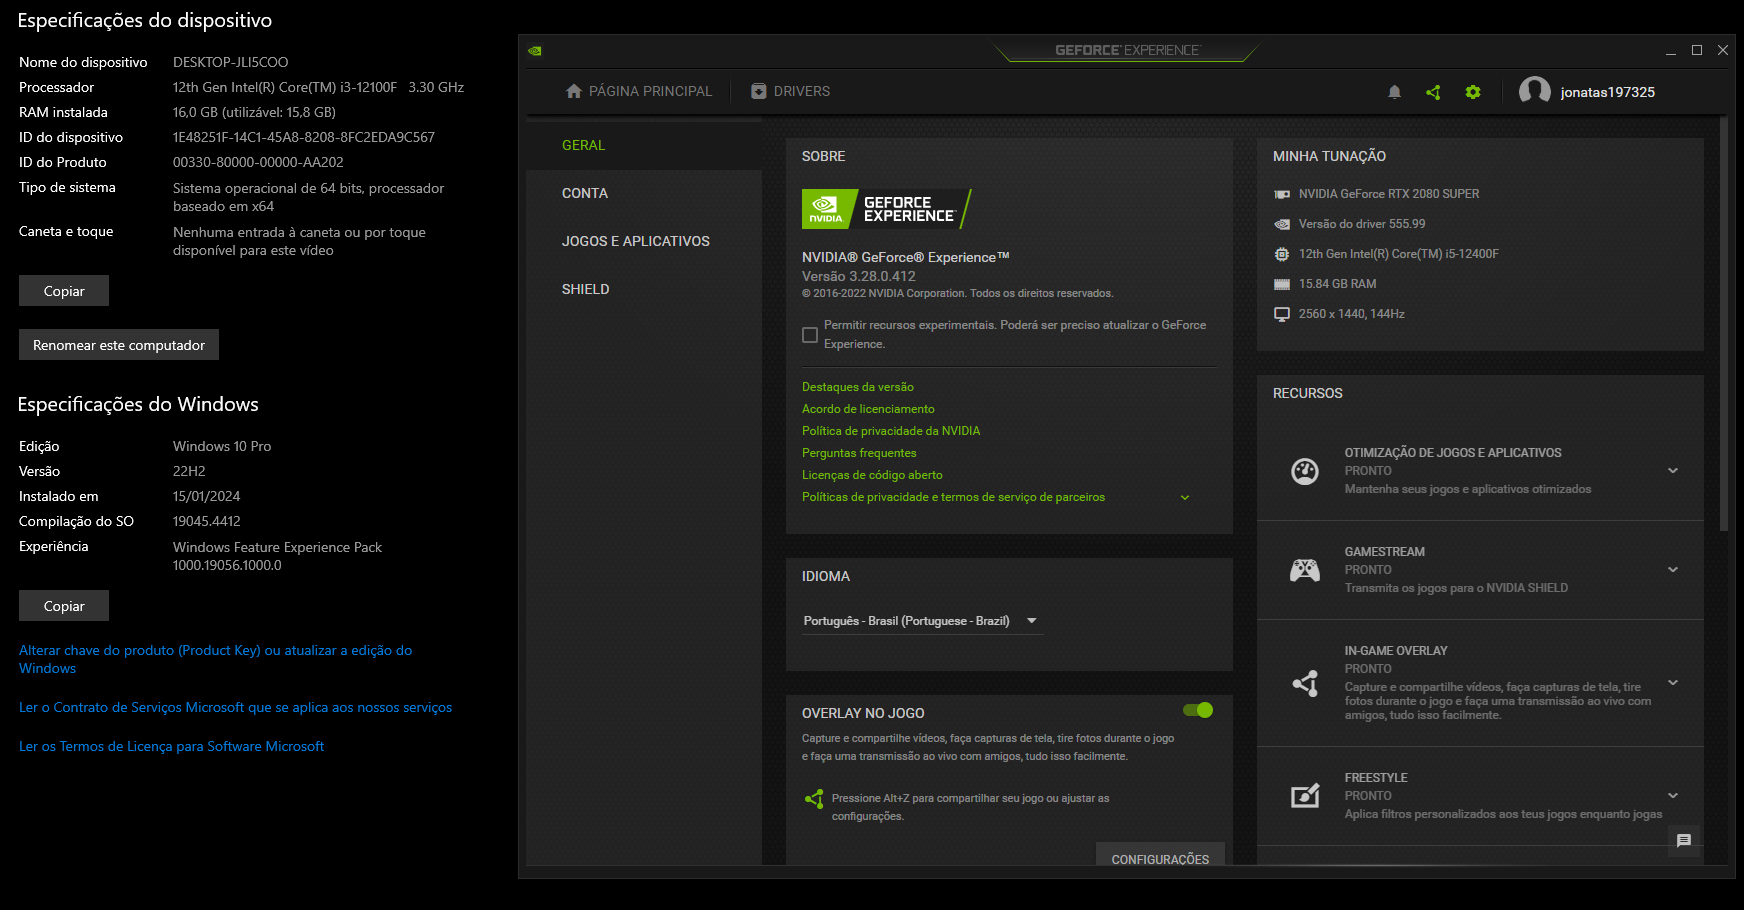Enable experimental features checkbox

810,335
